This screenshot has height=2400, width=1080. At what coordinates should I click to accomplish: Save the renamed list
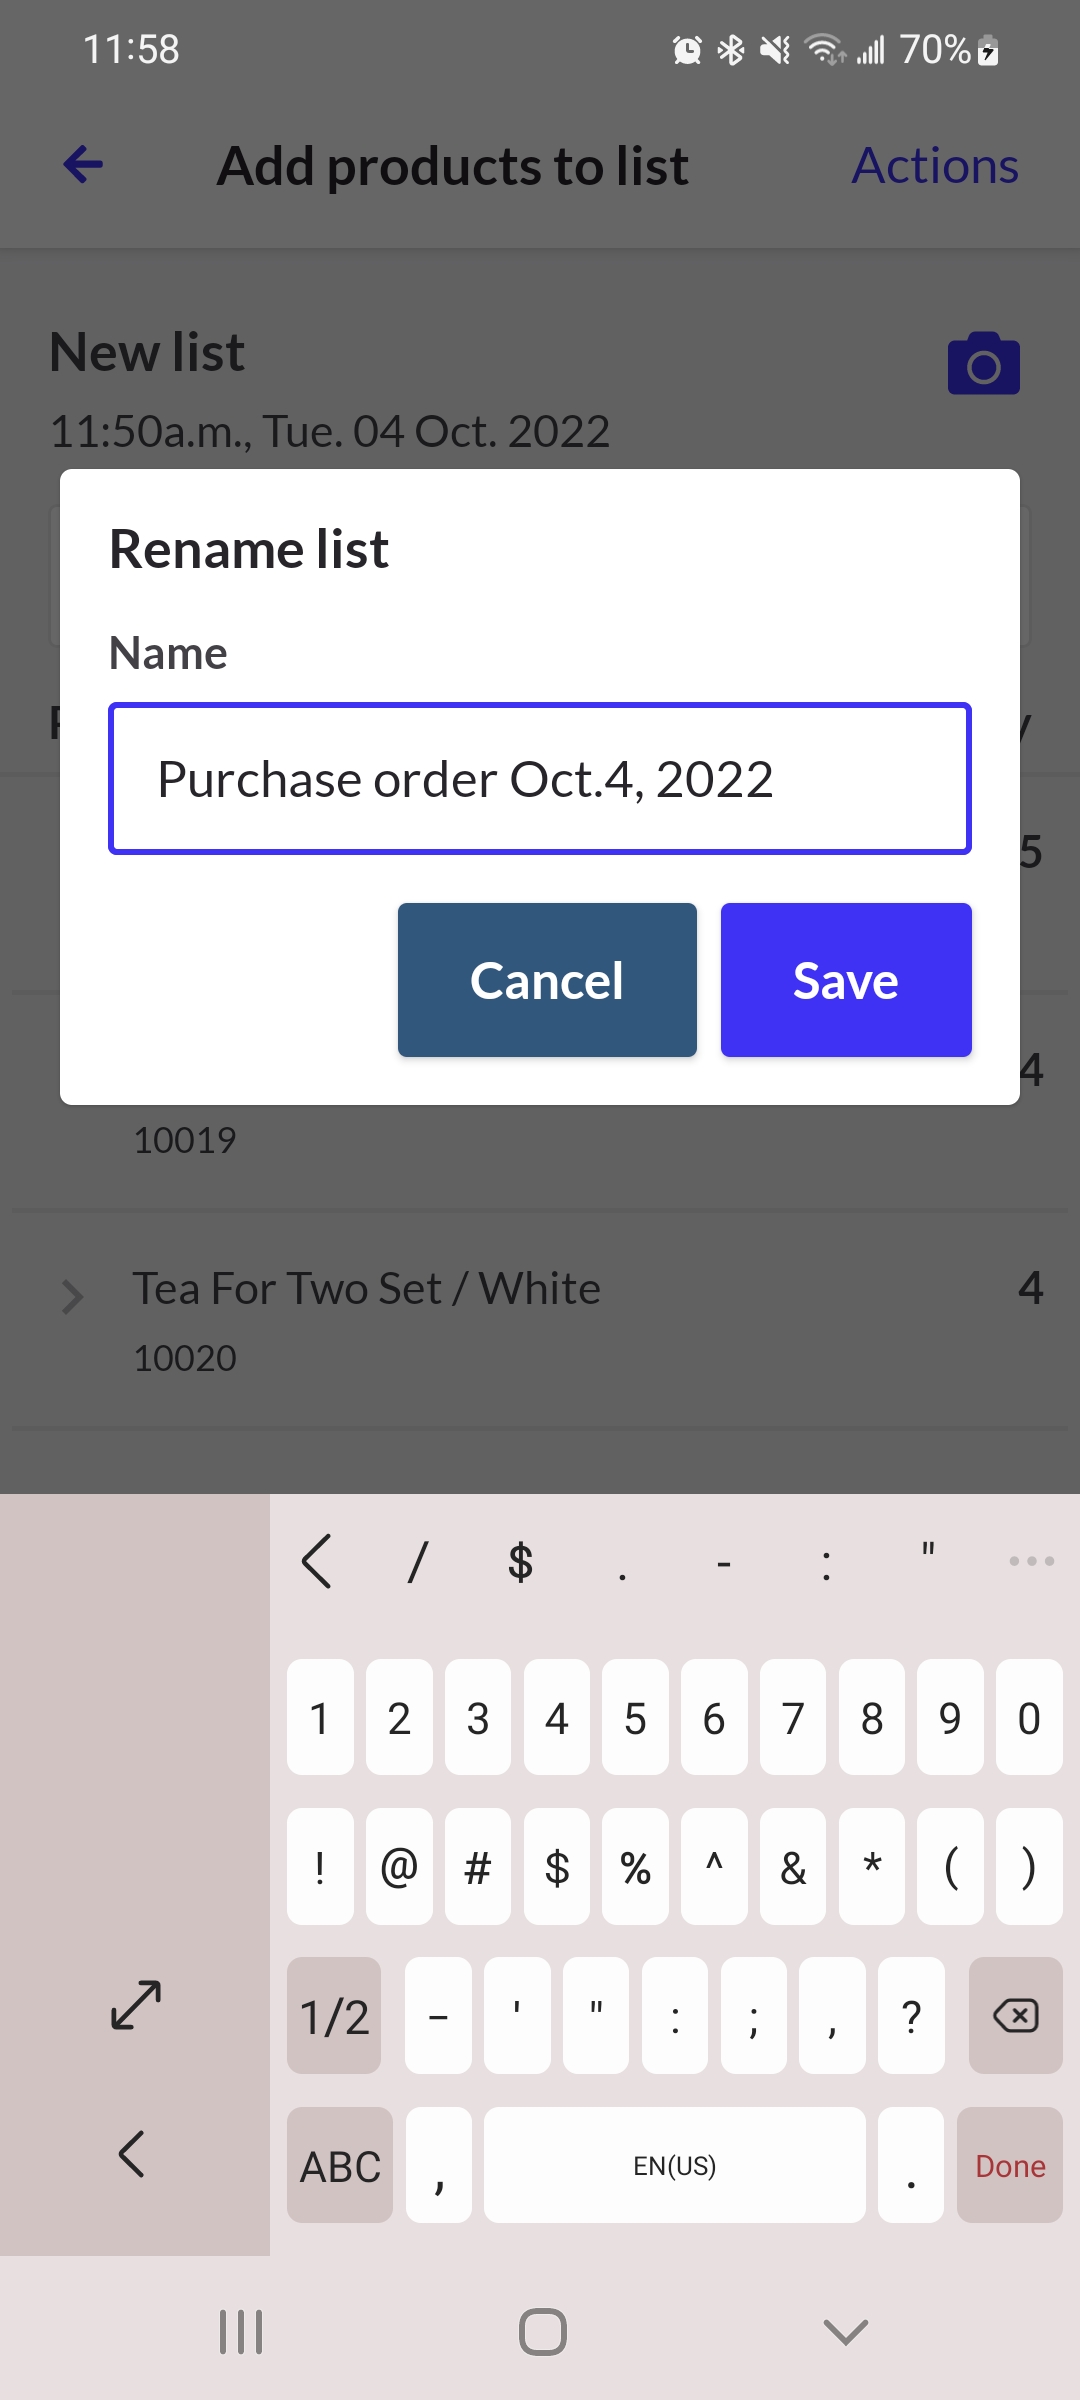tap(846, 980)
